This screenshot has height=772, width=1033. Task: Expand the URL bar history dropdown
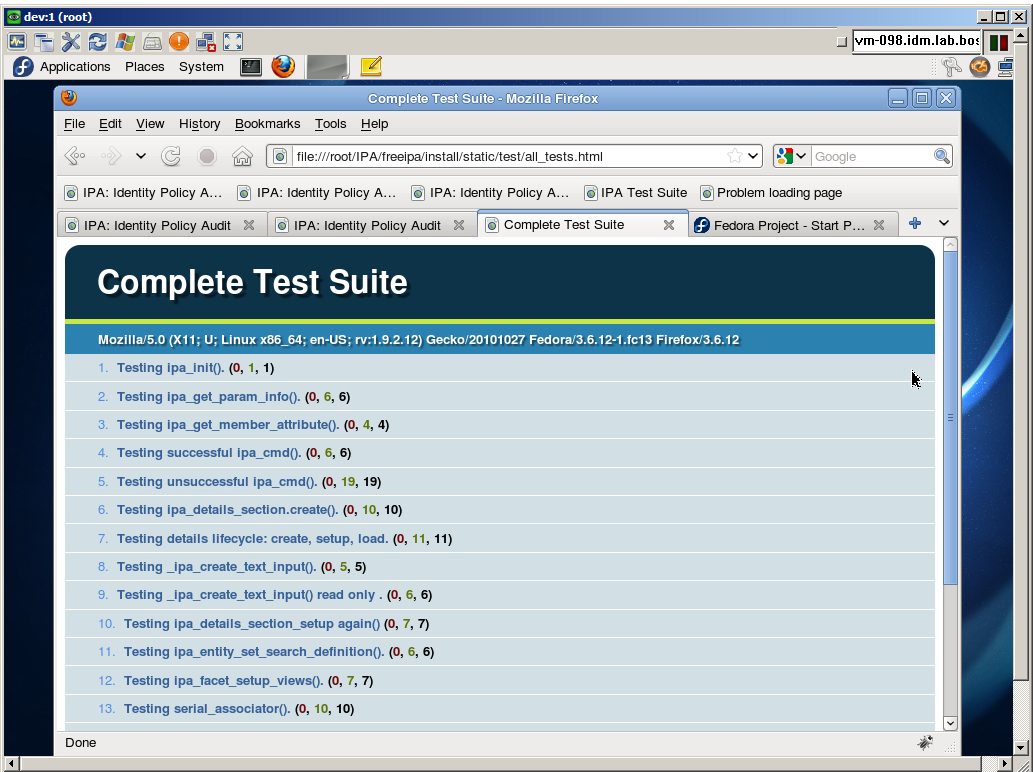coord(753,156)
